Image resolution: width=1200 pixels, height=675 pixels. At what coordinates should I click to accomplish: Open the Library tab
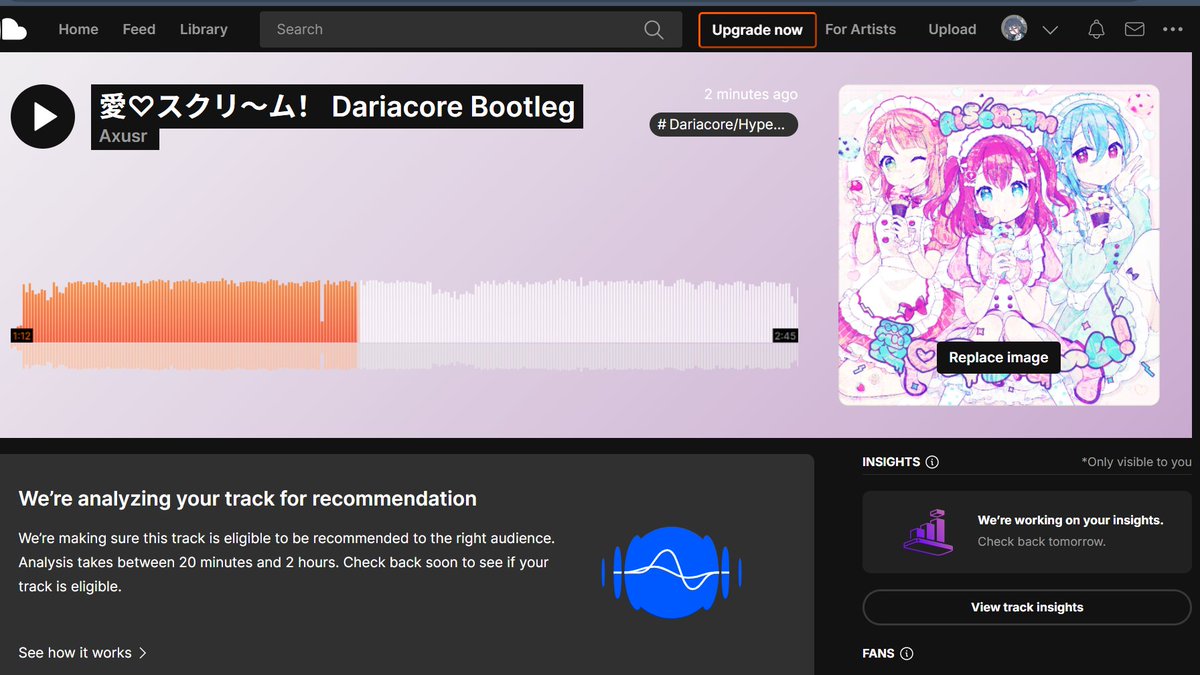tap(204, 30)
